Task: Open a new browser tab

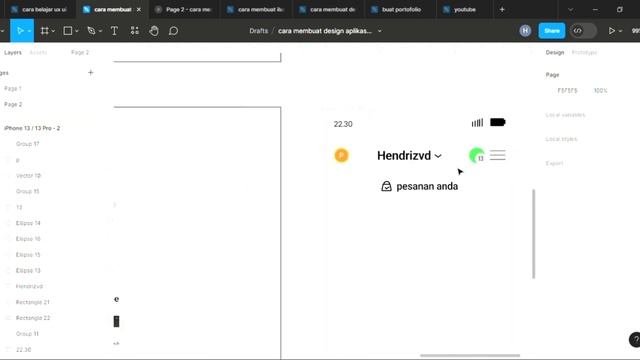Action: (x=502, y=9)
